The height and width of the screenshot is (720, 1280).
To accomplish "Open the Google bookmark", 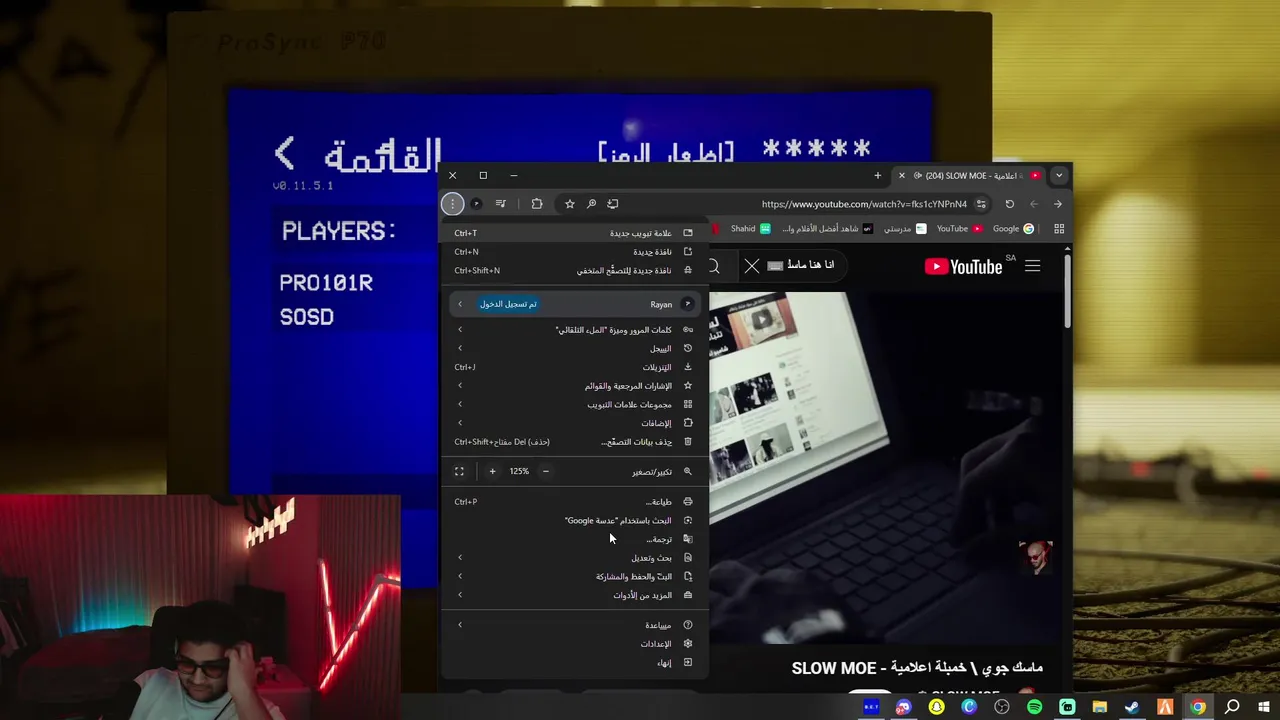I will pos(1013,229).
